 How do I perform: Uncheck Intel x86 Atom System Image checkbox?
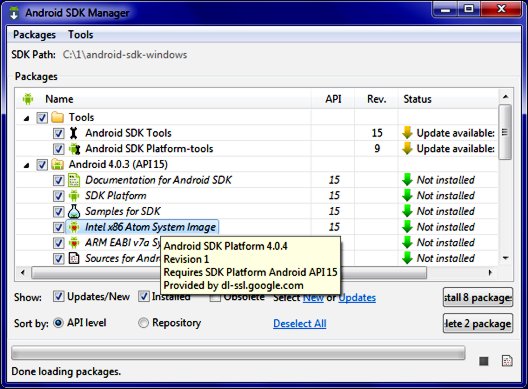point(59,227)
